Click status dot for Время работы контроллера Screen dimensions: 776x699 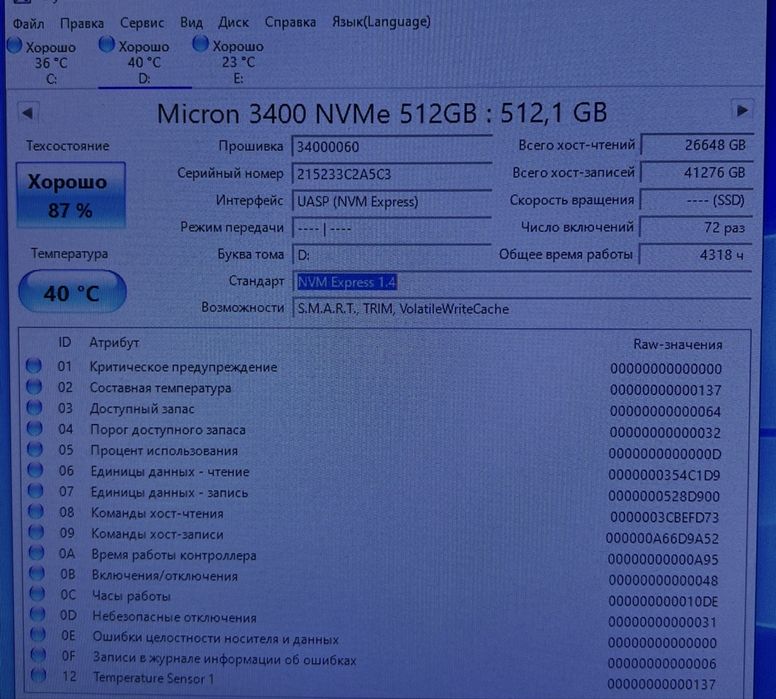[x=37, y=553]
